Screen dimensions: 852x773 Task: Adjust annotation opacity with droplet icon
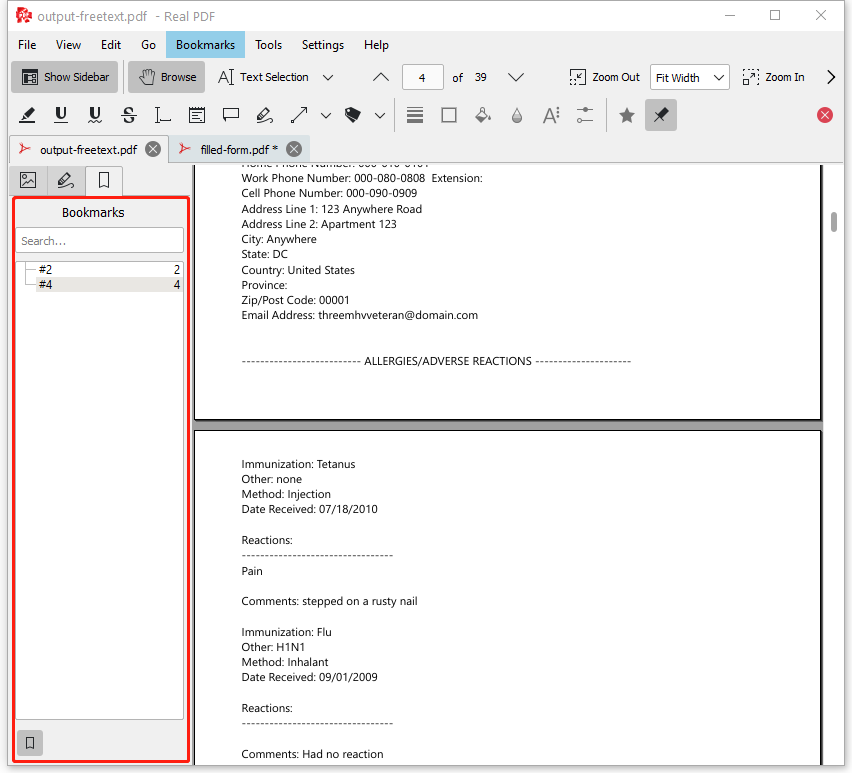(517, 115)
